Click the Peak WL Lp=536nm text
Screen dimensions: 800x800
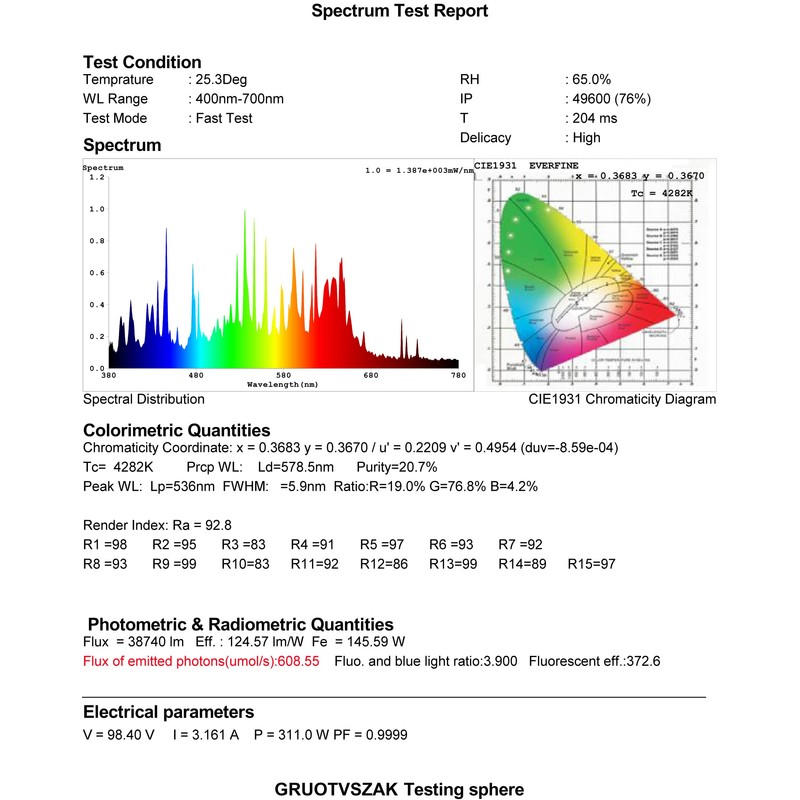click(148, 486)
